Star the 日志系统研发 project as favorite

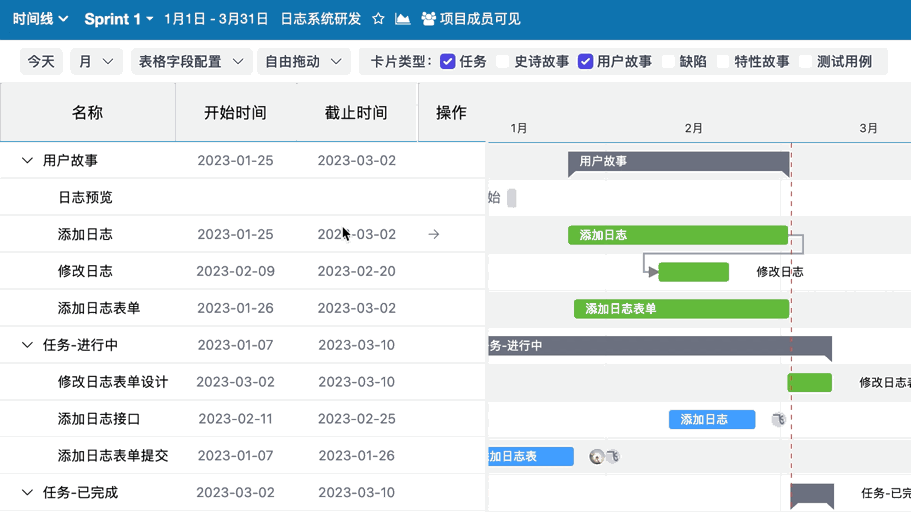pos(378,19)
